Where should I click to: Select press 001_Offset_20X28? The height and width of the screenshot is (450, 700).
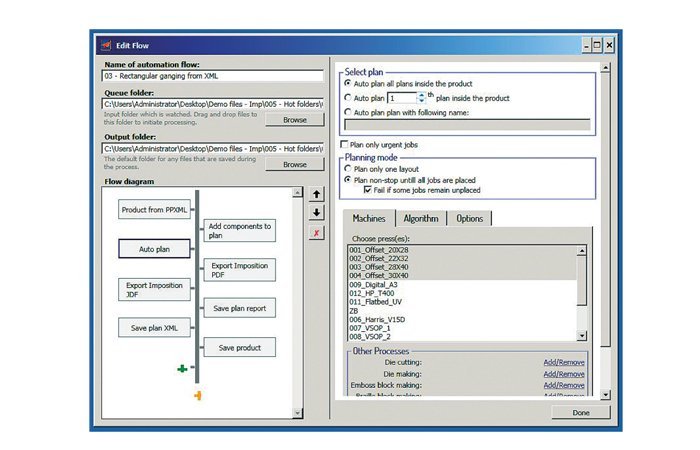(462, 250)
